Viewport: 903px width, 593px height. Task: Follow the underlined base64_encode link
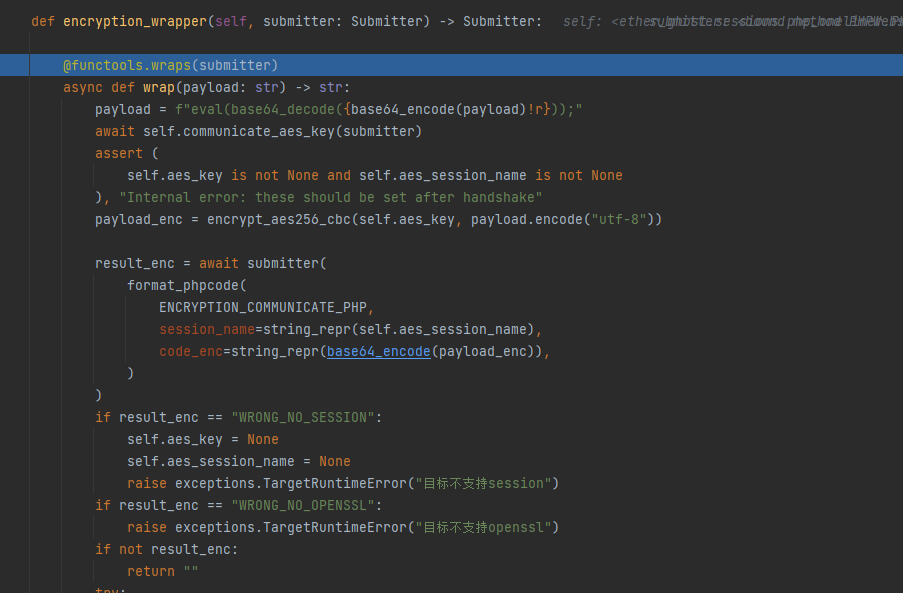click(x=378, y=351)
